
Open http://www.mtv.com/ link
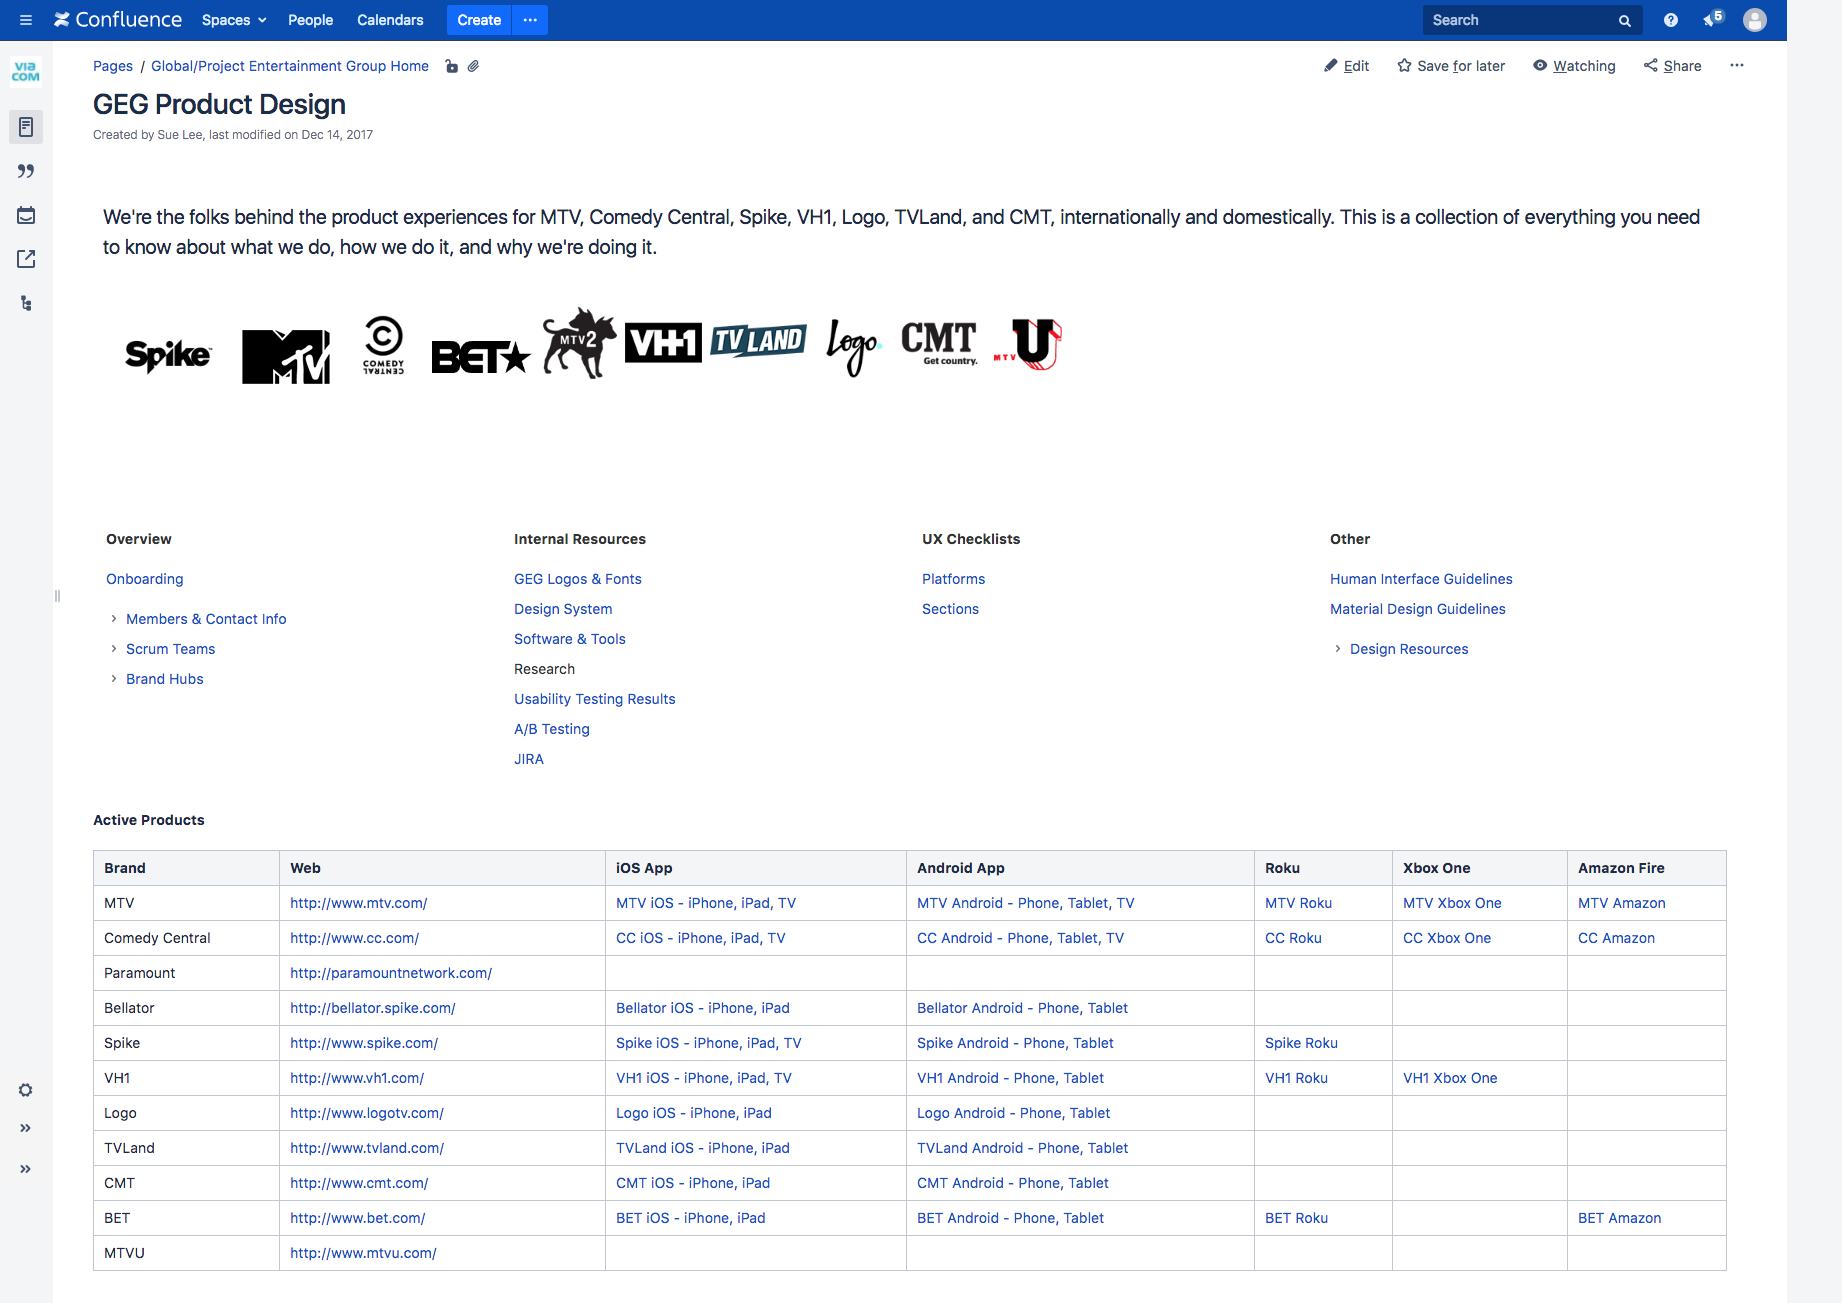click(x=359, y=903)
